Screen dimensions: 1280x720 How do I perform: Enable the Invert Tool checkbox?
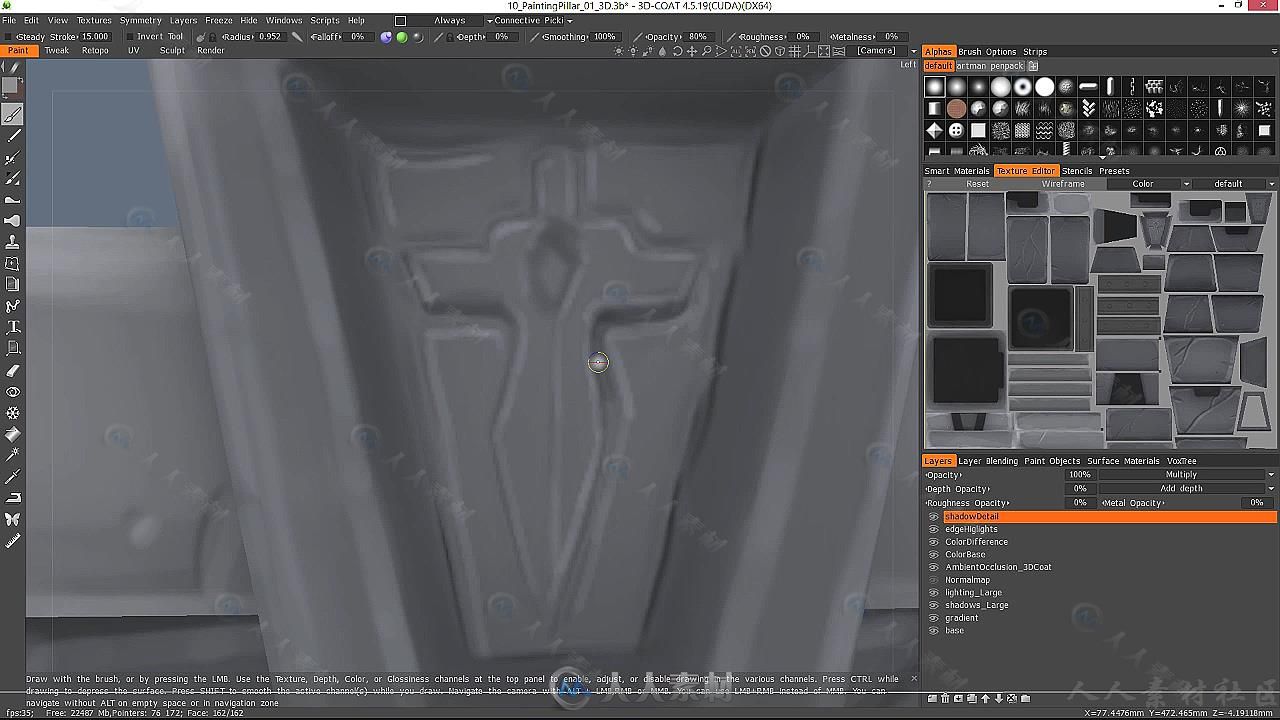(x=131, y=37)
